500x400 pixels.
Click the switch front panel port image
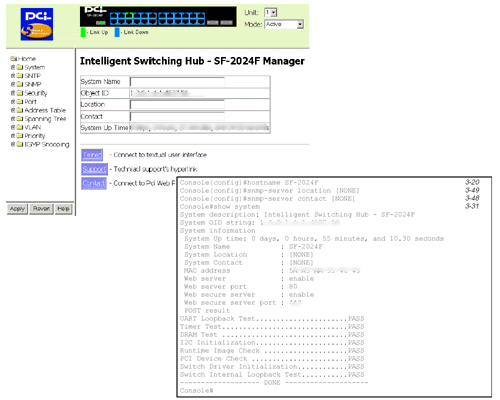(x=158, y=17)
